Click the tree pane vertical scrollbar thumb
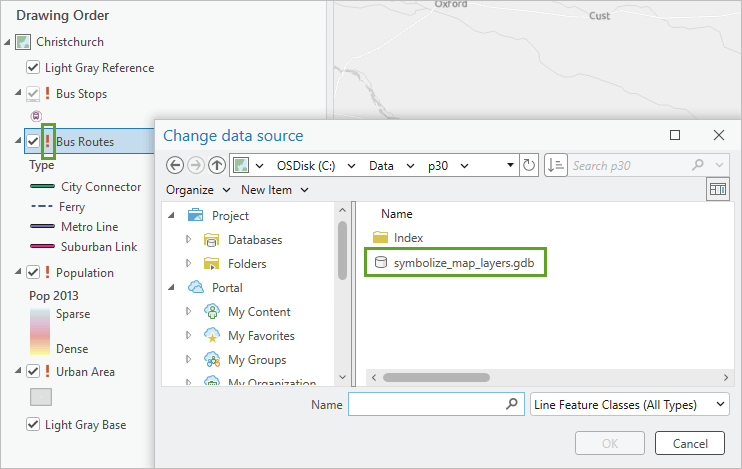742x469 pixels. click(342, 250)
